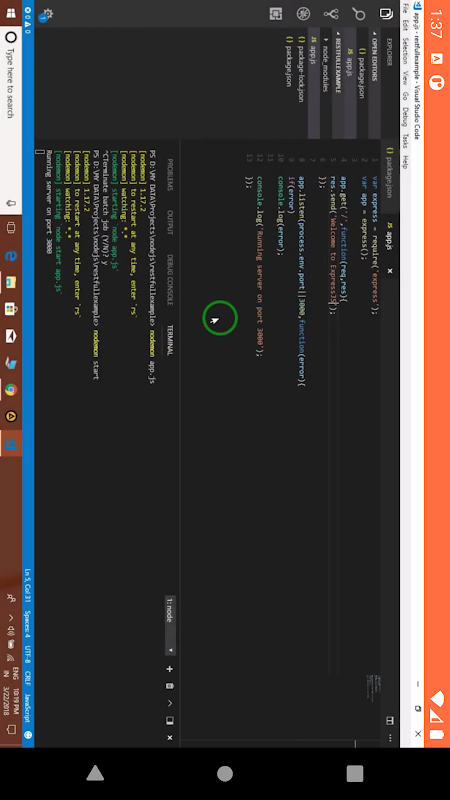
Task: Open the Selection menu
Action: click(405, 51)
